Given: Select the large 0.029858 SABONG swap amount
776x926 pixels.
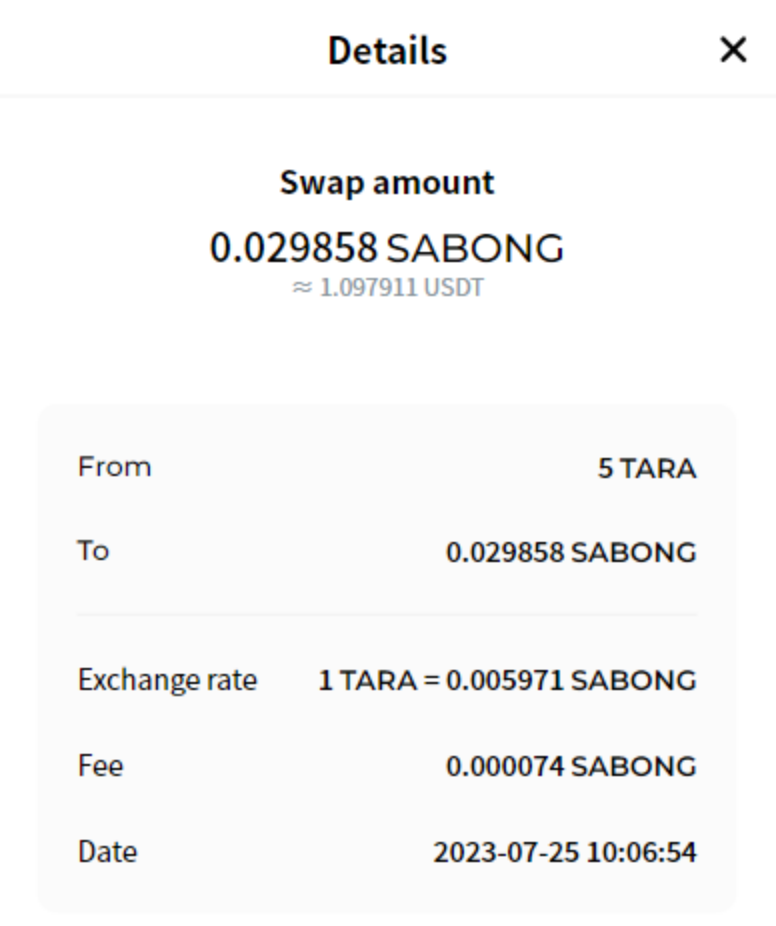Looking at the screenshot, I should (387, 248).
